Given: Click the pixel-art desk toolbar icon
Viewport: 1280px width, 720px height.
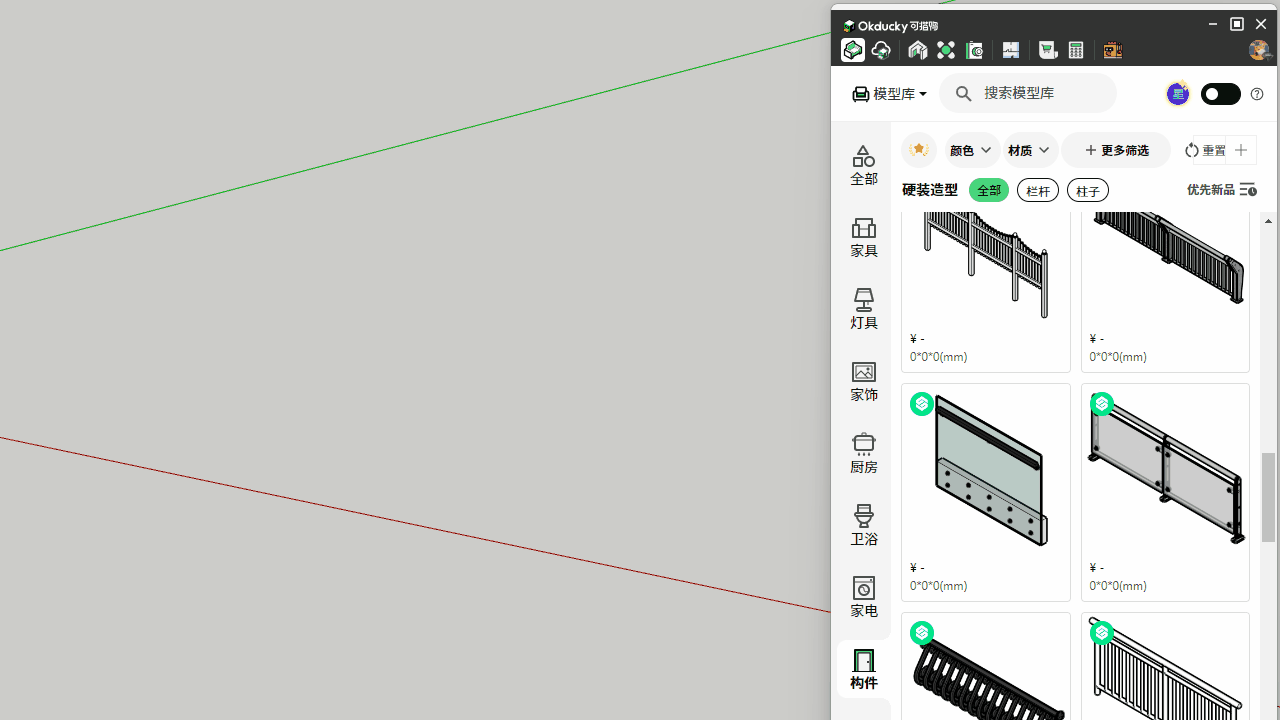Looking at the screenshot, I should [1112, 50].
